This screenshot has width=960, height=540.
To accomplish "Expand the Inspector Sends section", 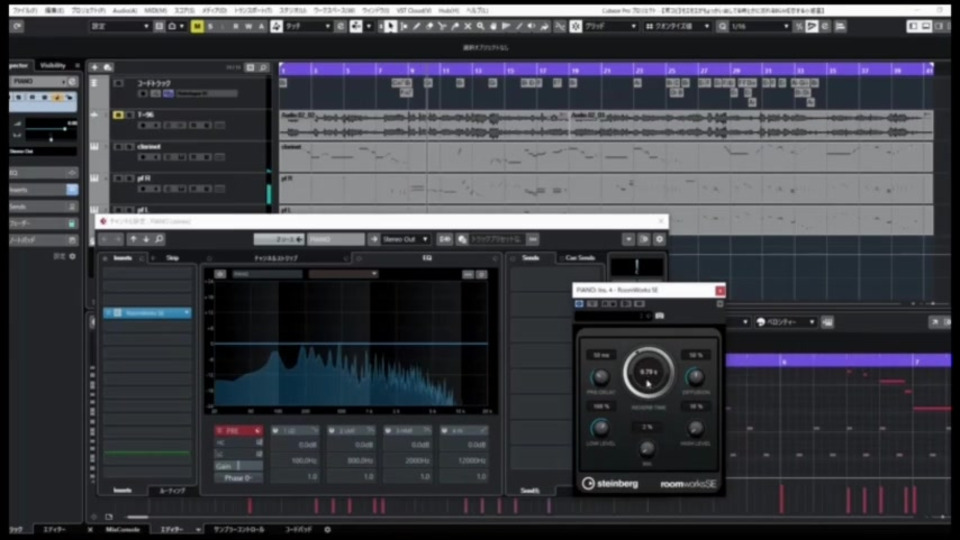I will [43, 207].
